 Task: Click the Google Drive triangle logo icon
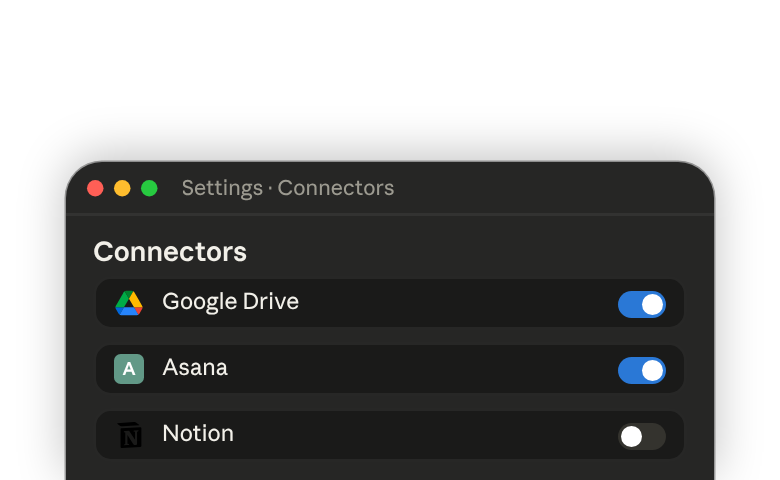129,303
